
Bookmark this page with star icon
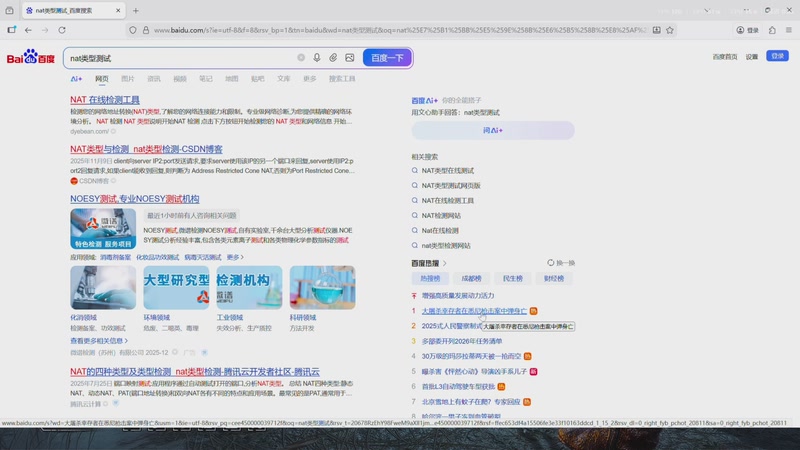(670, 30)
